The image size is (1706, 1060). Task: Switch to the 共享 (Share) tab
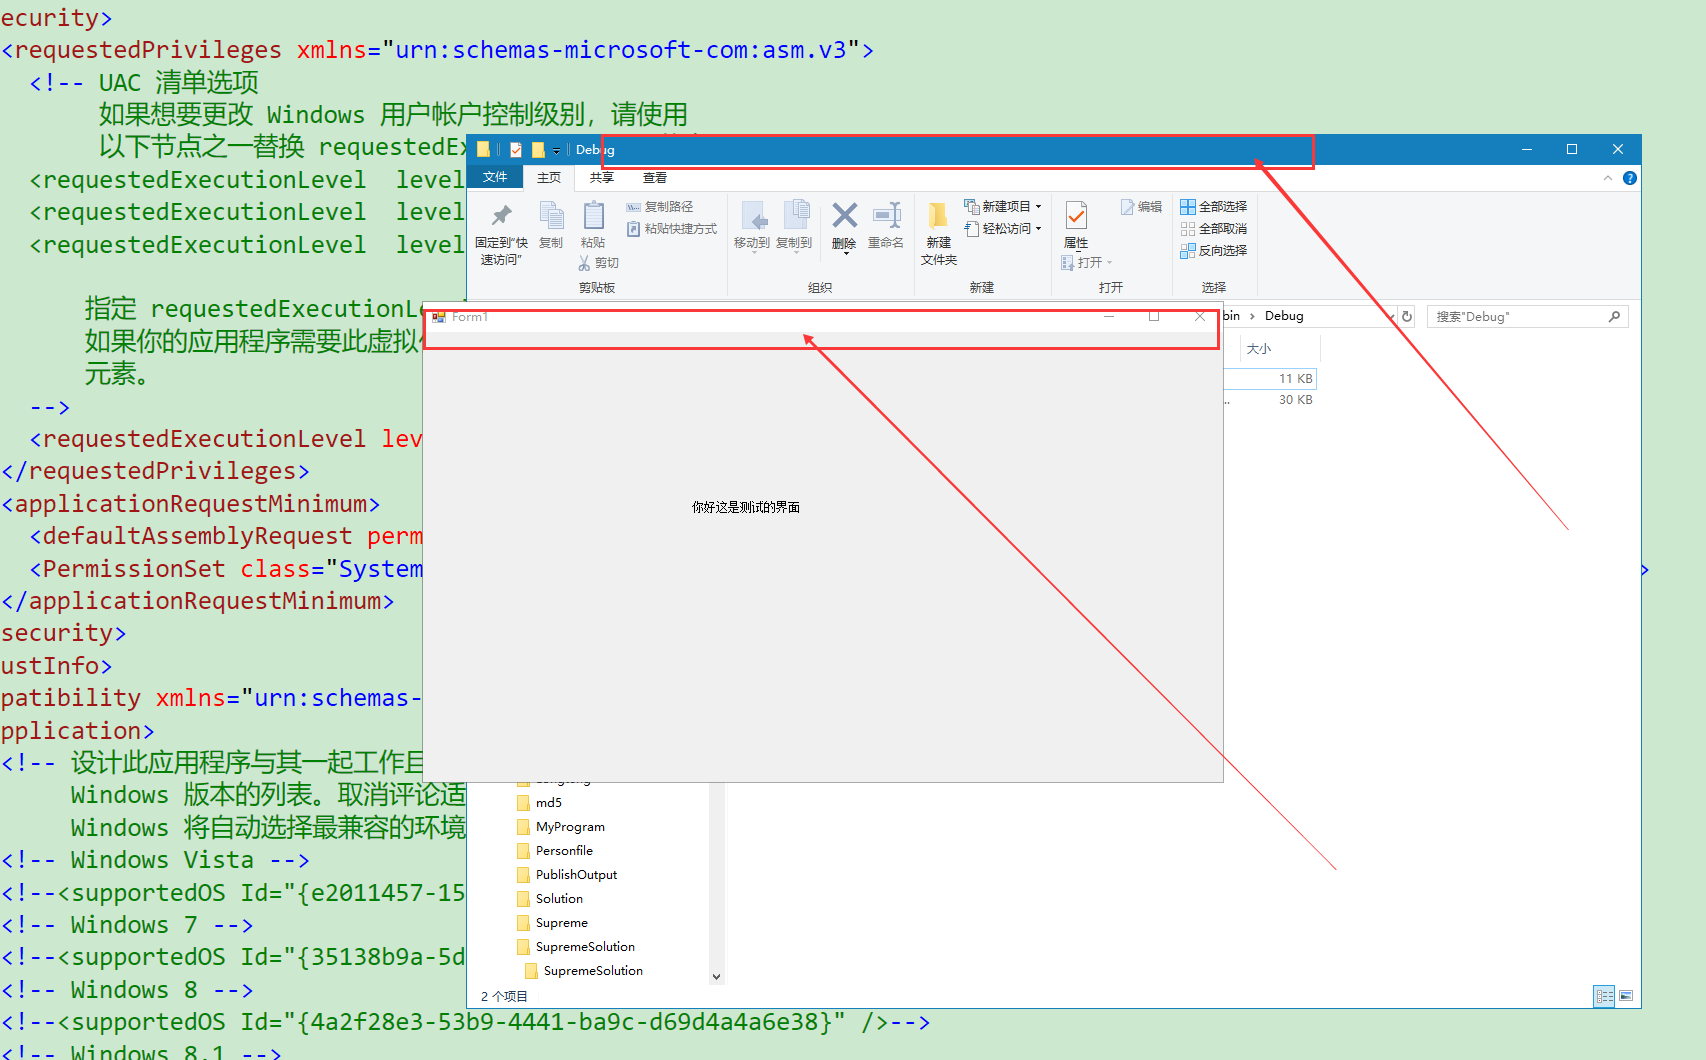tap(601, 177)
